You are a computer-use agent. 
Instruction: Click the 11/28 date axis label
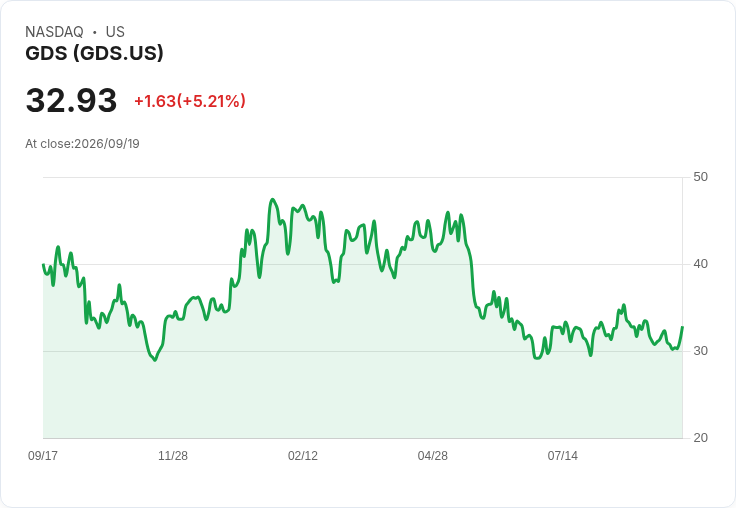pyautogui.click(x=173, y=456)
